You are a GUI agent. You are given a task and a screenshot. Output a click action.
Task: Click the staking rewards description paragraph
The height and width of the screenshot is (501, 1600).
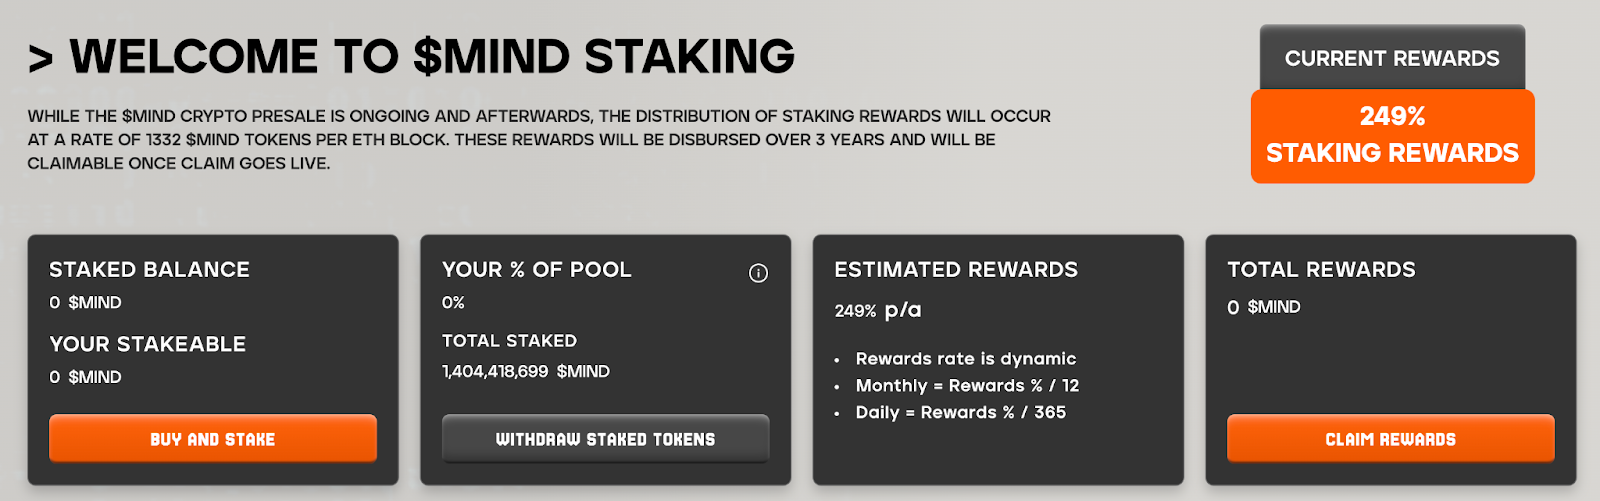(x=539, y=139)
